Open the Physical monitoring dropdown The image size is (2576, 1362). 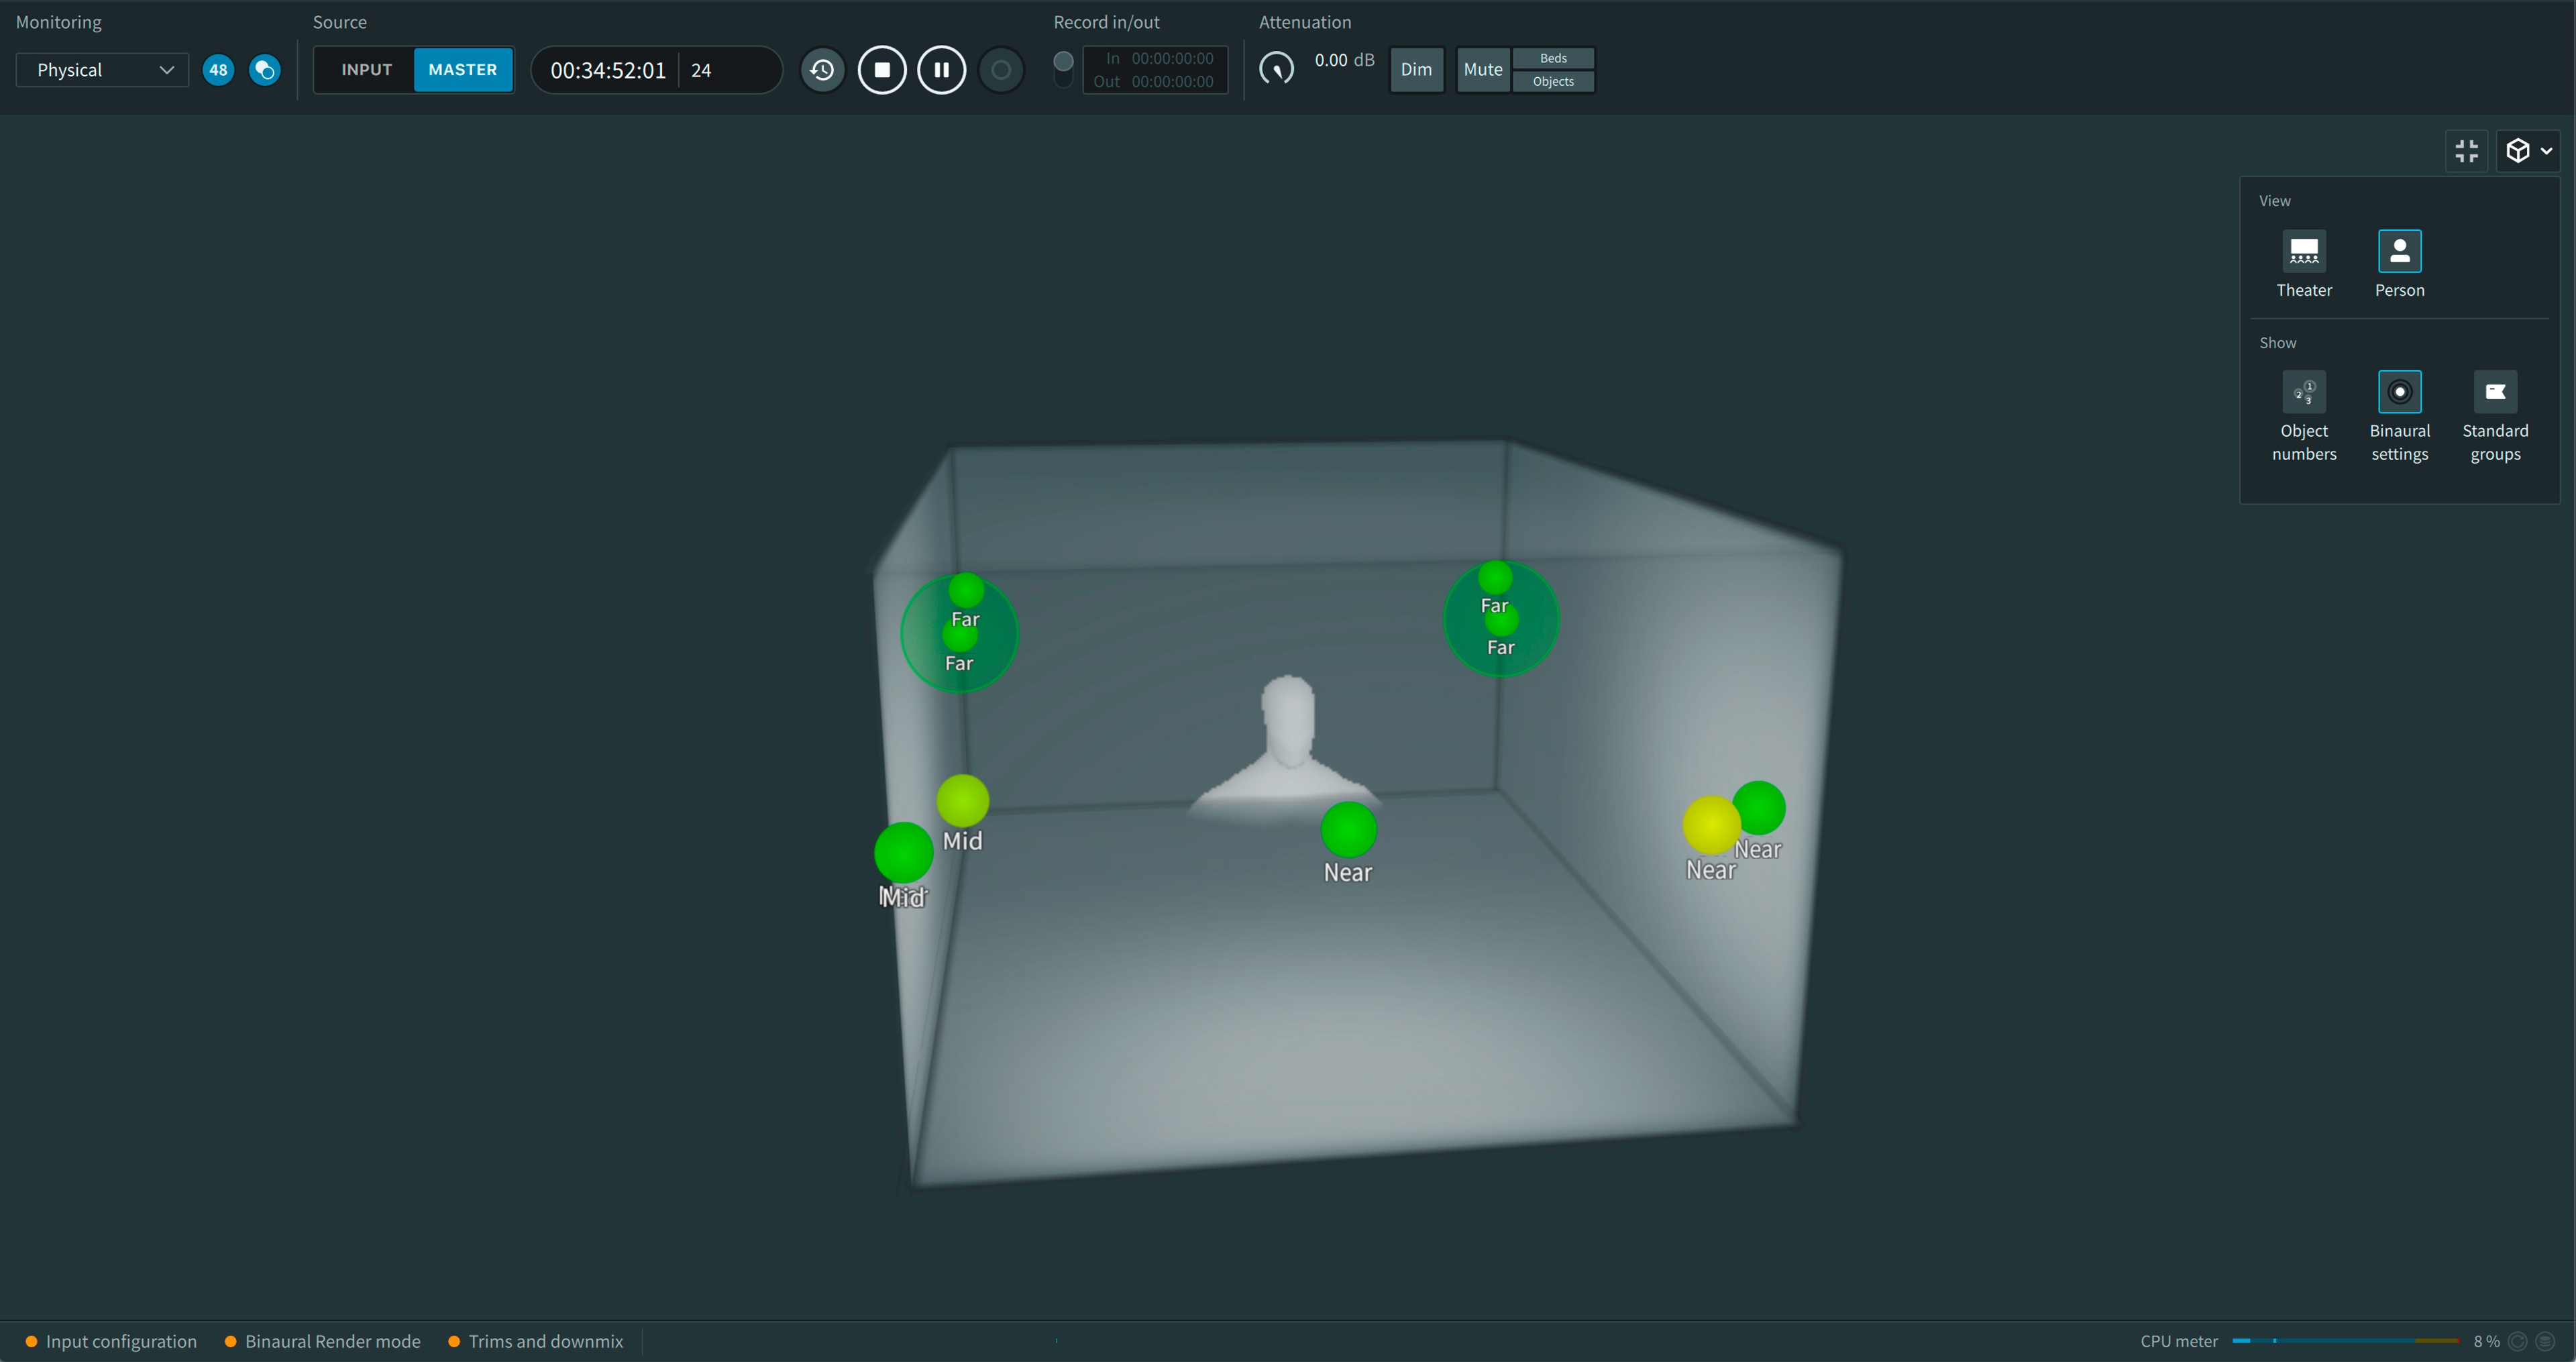pos(102,70)
